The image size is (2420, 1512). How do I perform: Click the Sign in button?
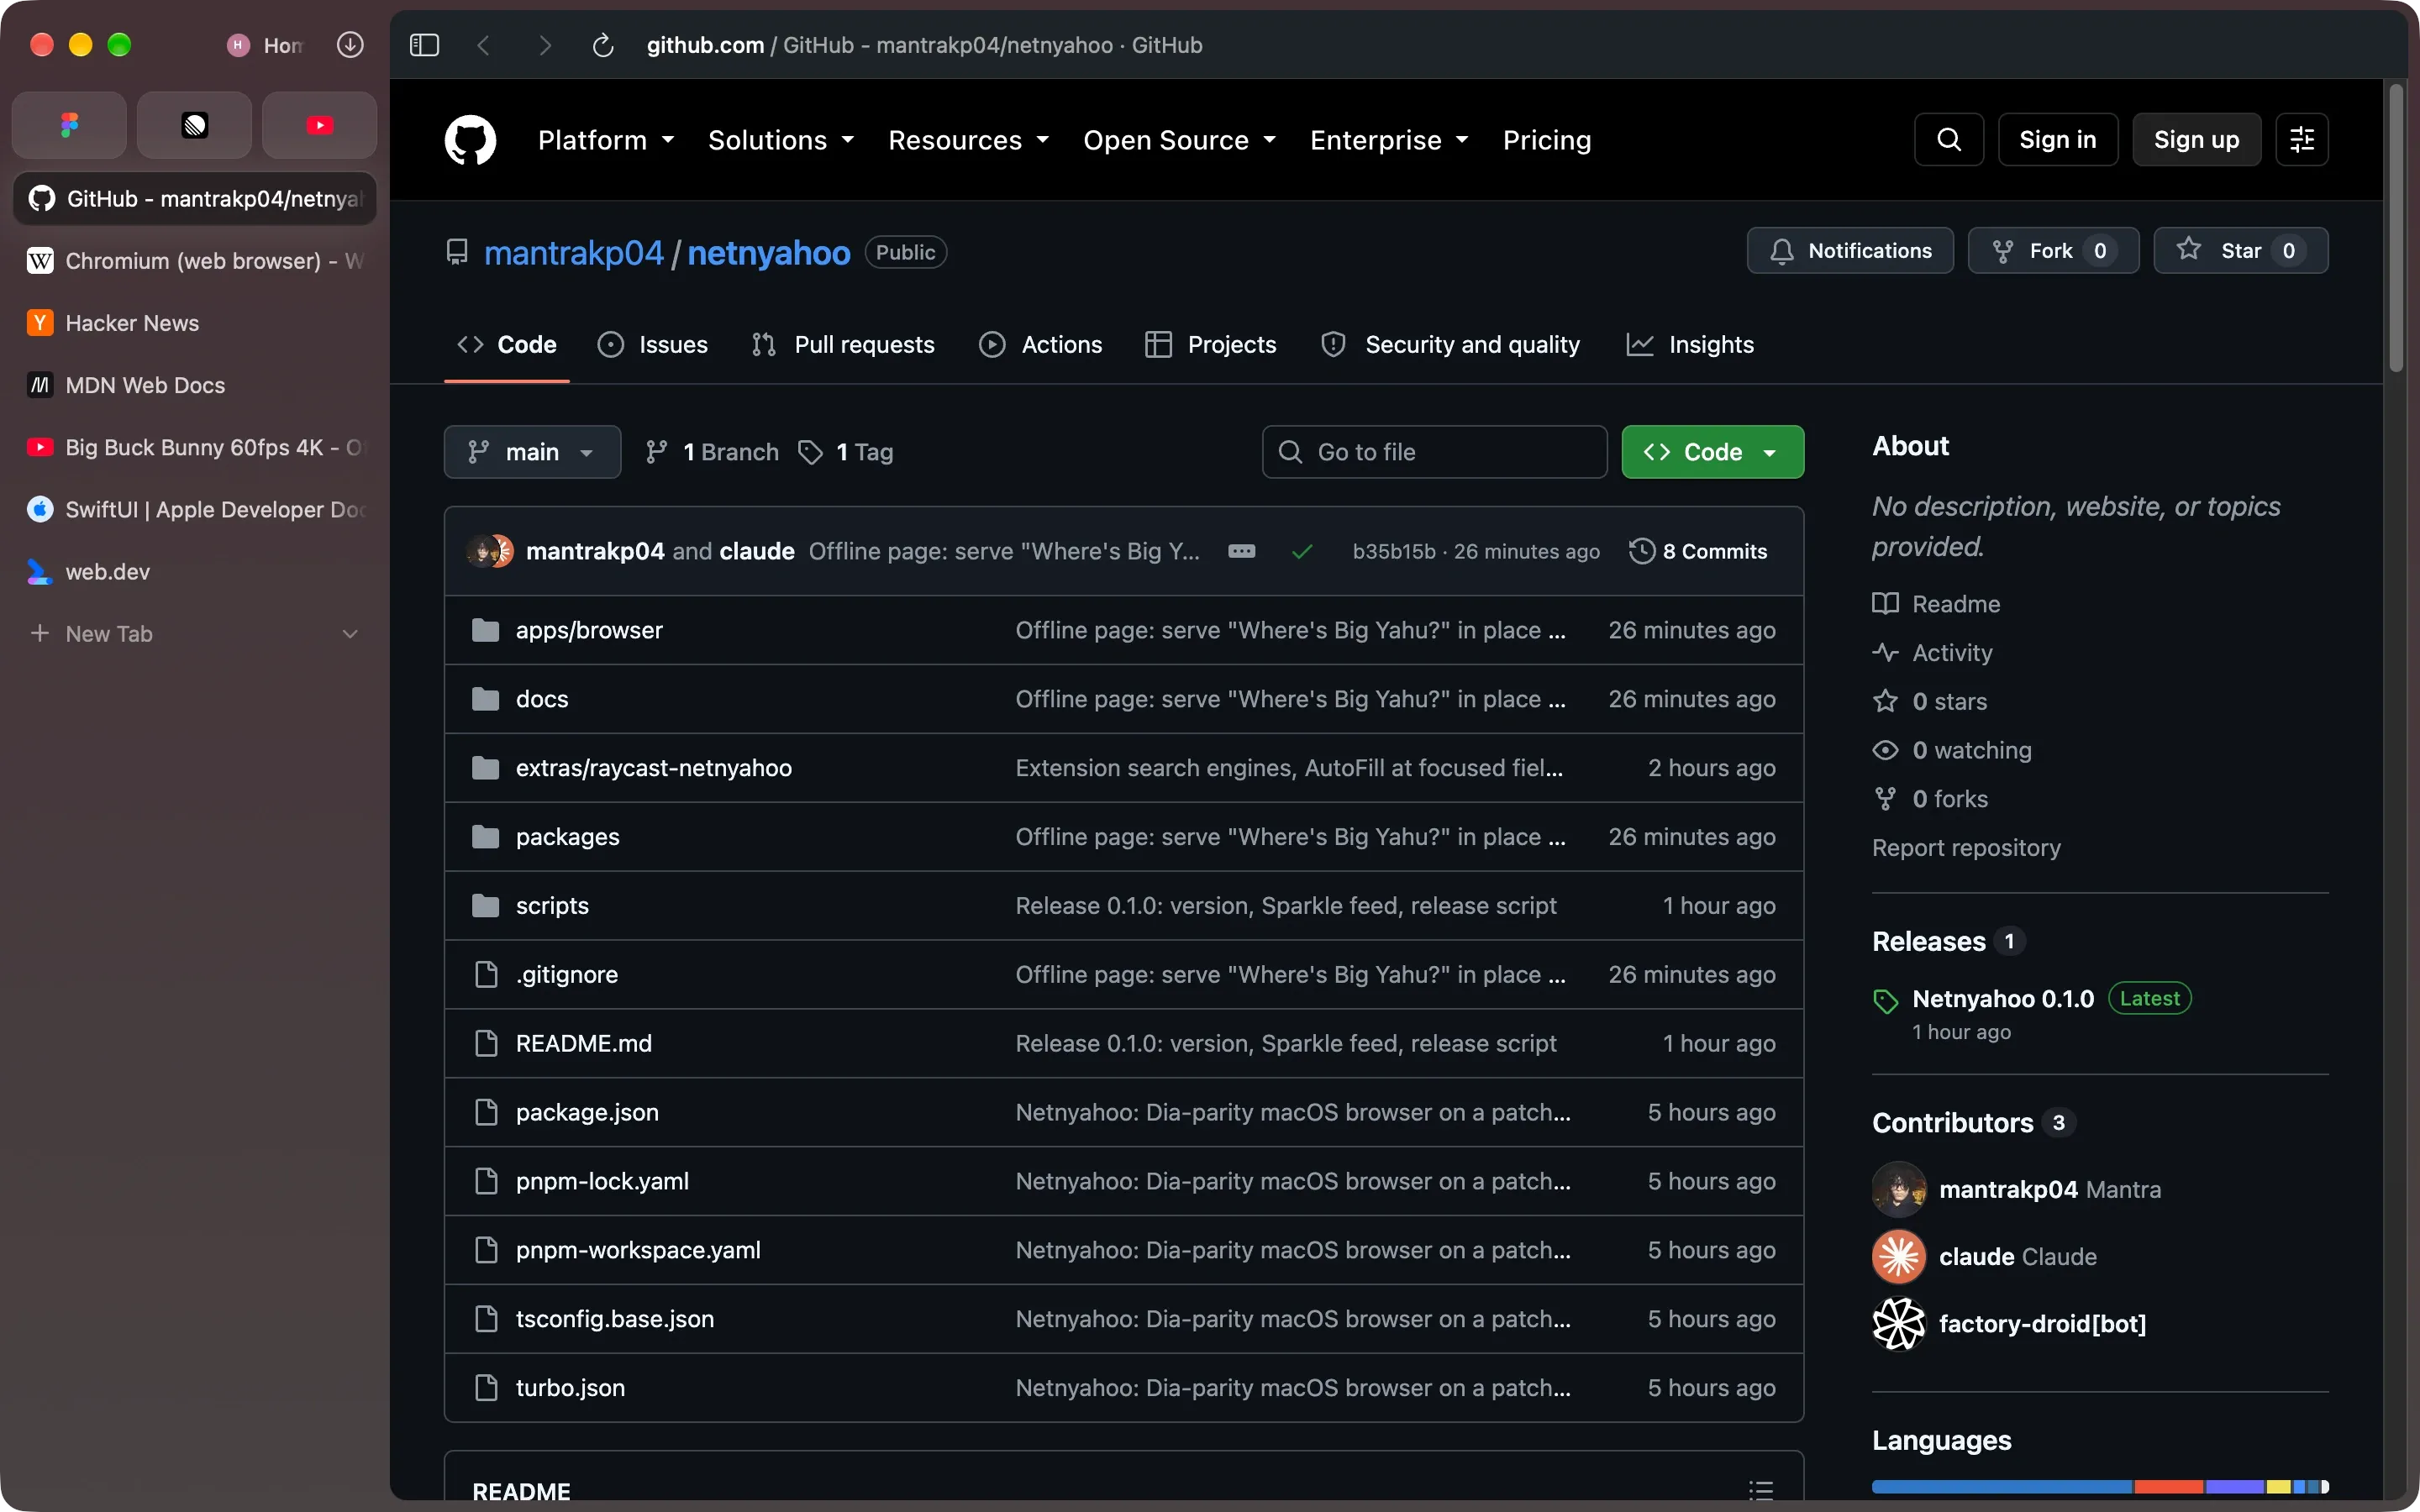coord(2057,140)
